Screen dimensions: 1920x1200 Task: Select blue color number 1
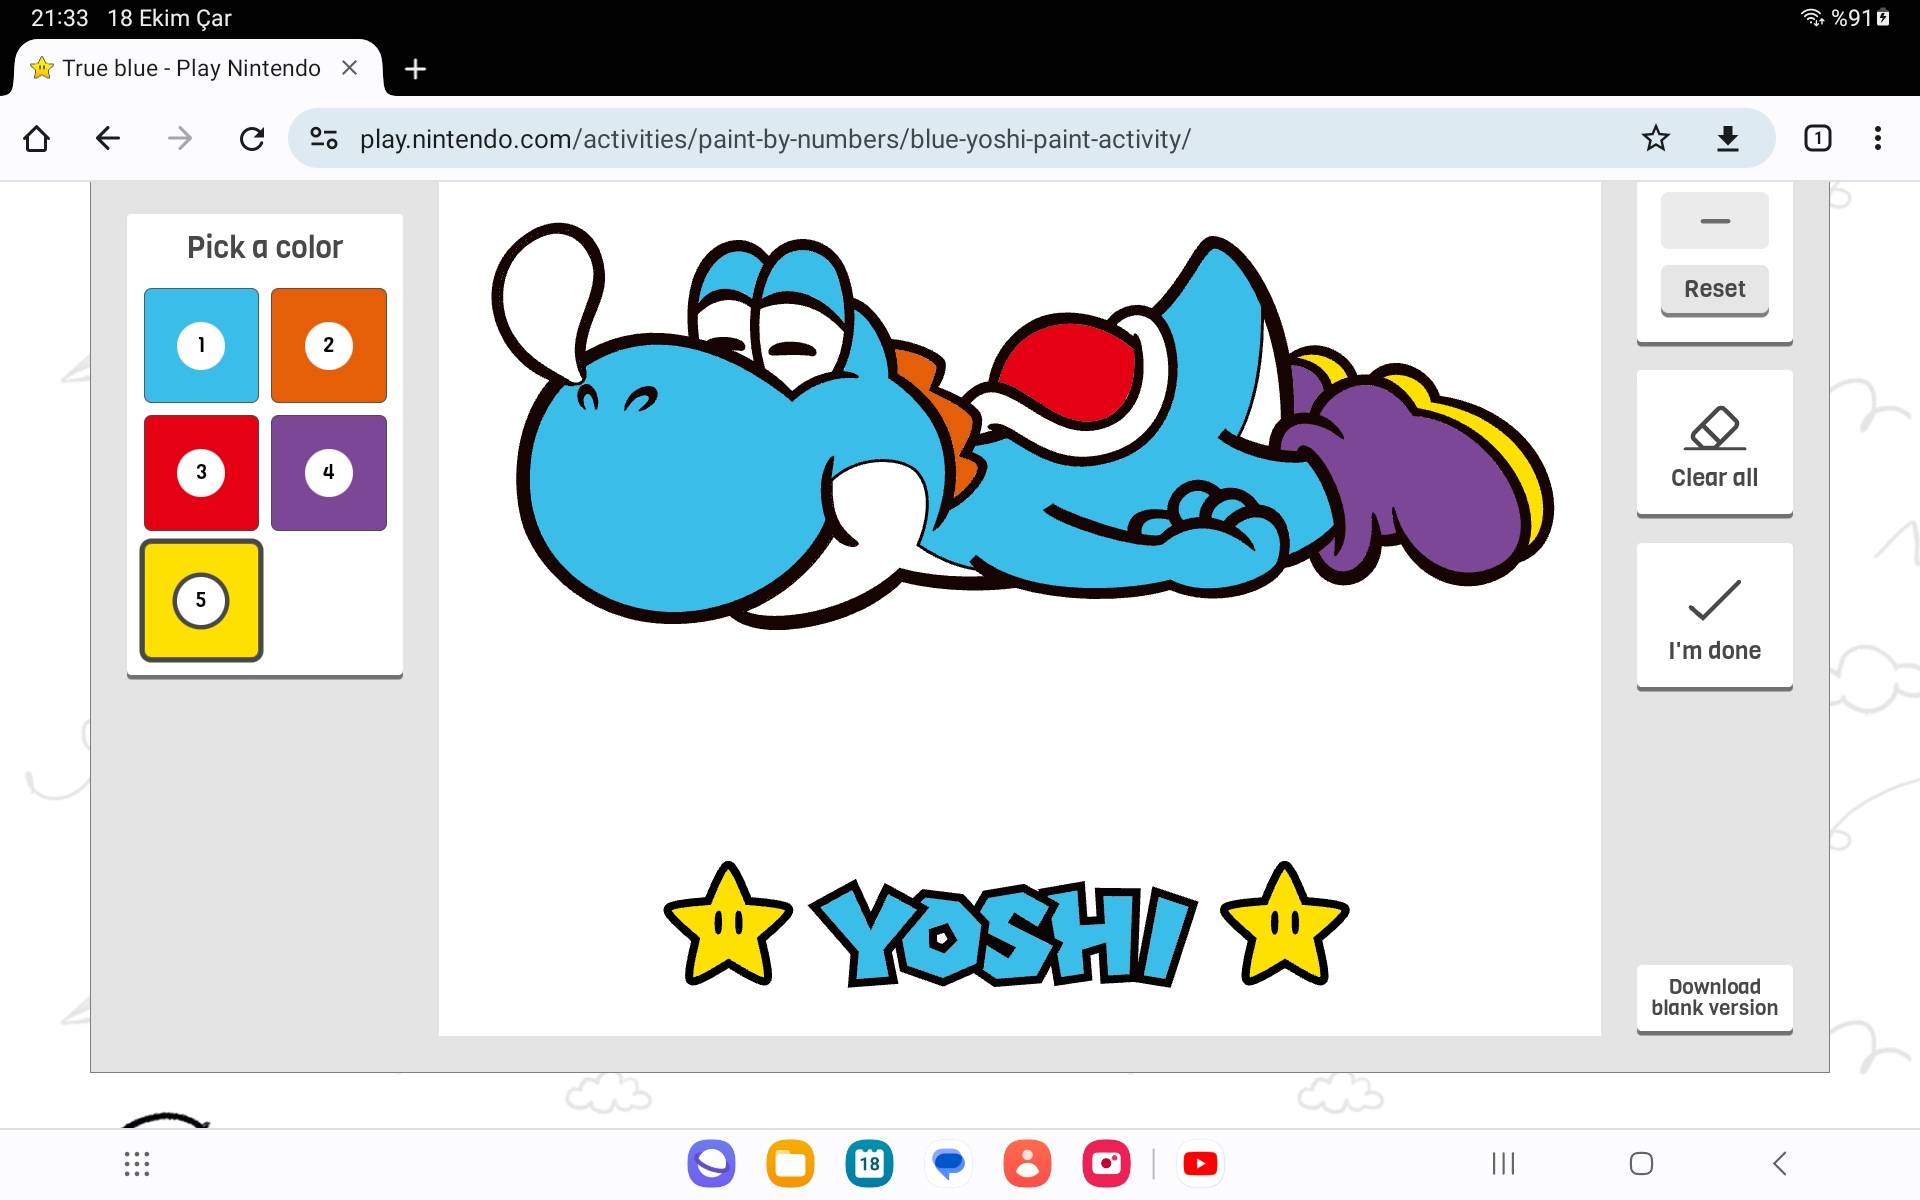click(201, 345)
